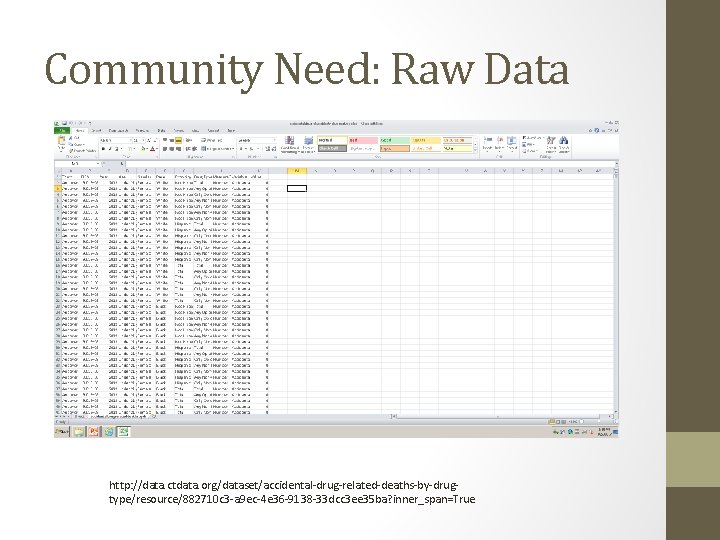The width and height of the screenshot is (720, 540).
Task: Toggle Center horizontal alignment
Action: pyautogui.click(x=171, y=149)
